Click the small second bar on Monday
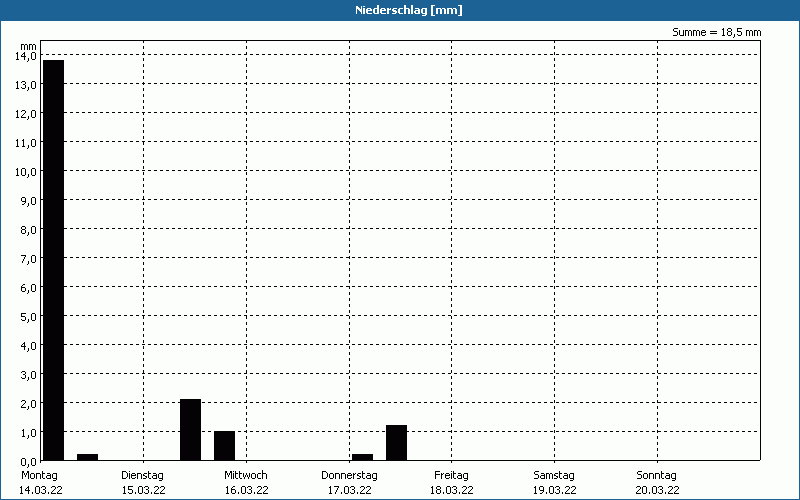 point(88,457)
